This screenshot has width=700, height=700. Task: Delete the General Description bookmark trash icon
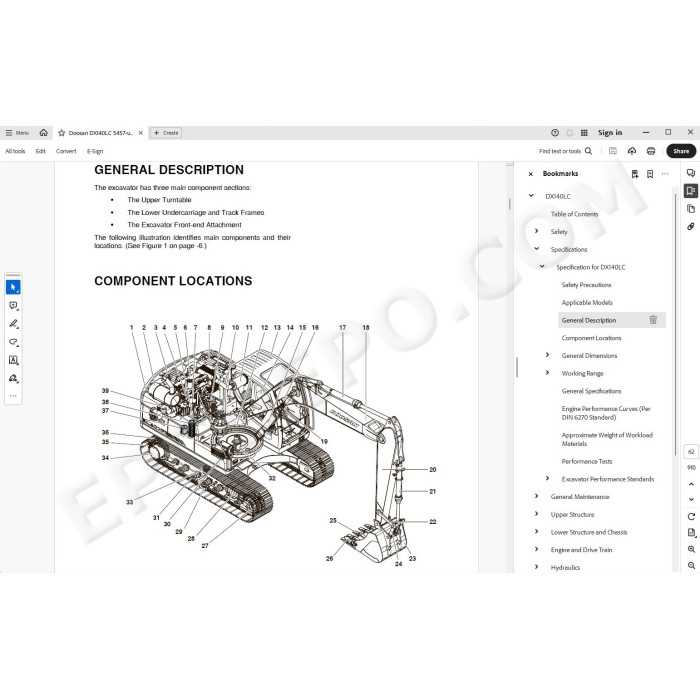[x=653, y=320]
